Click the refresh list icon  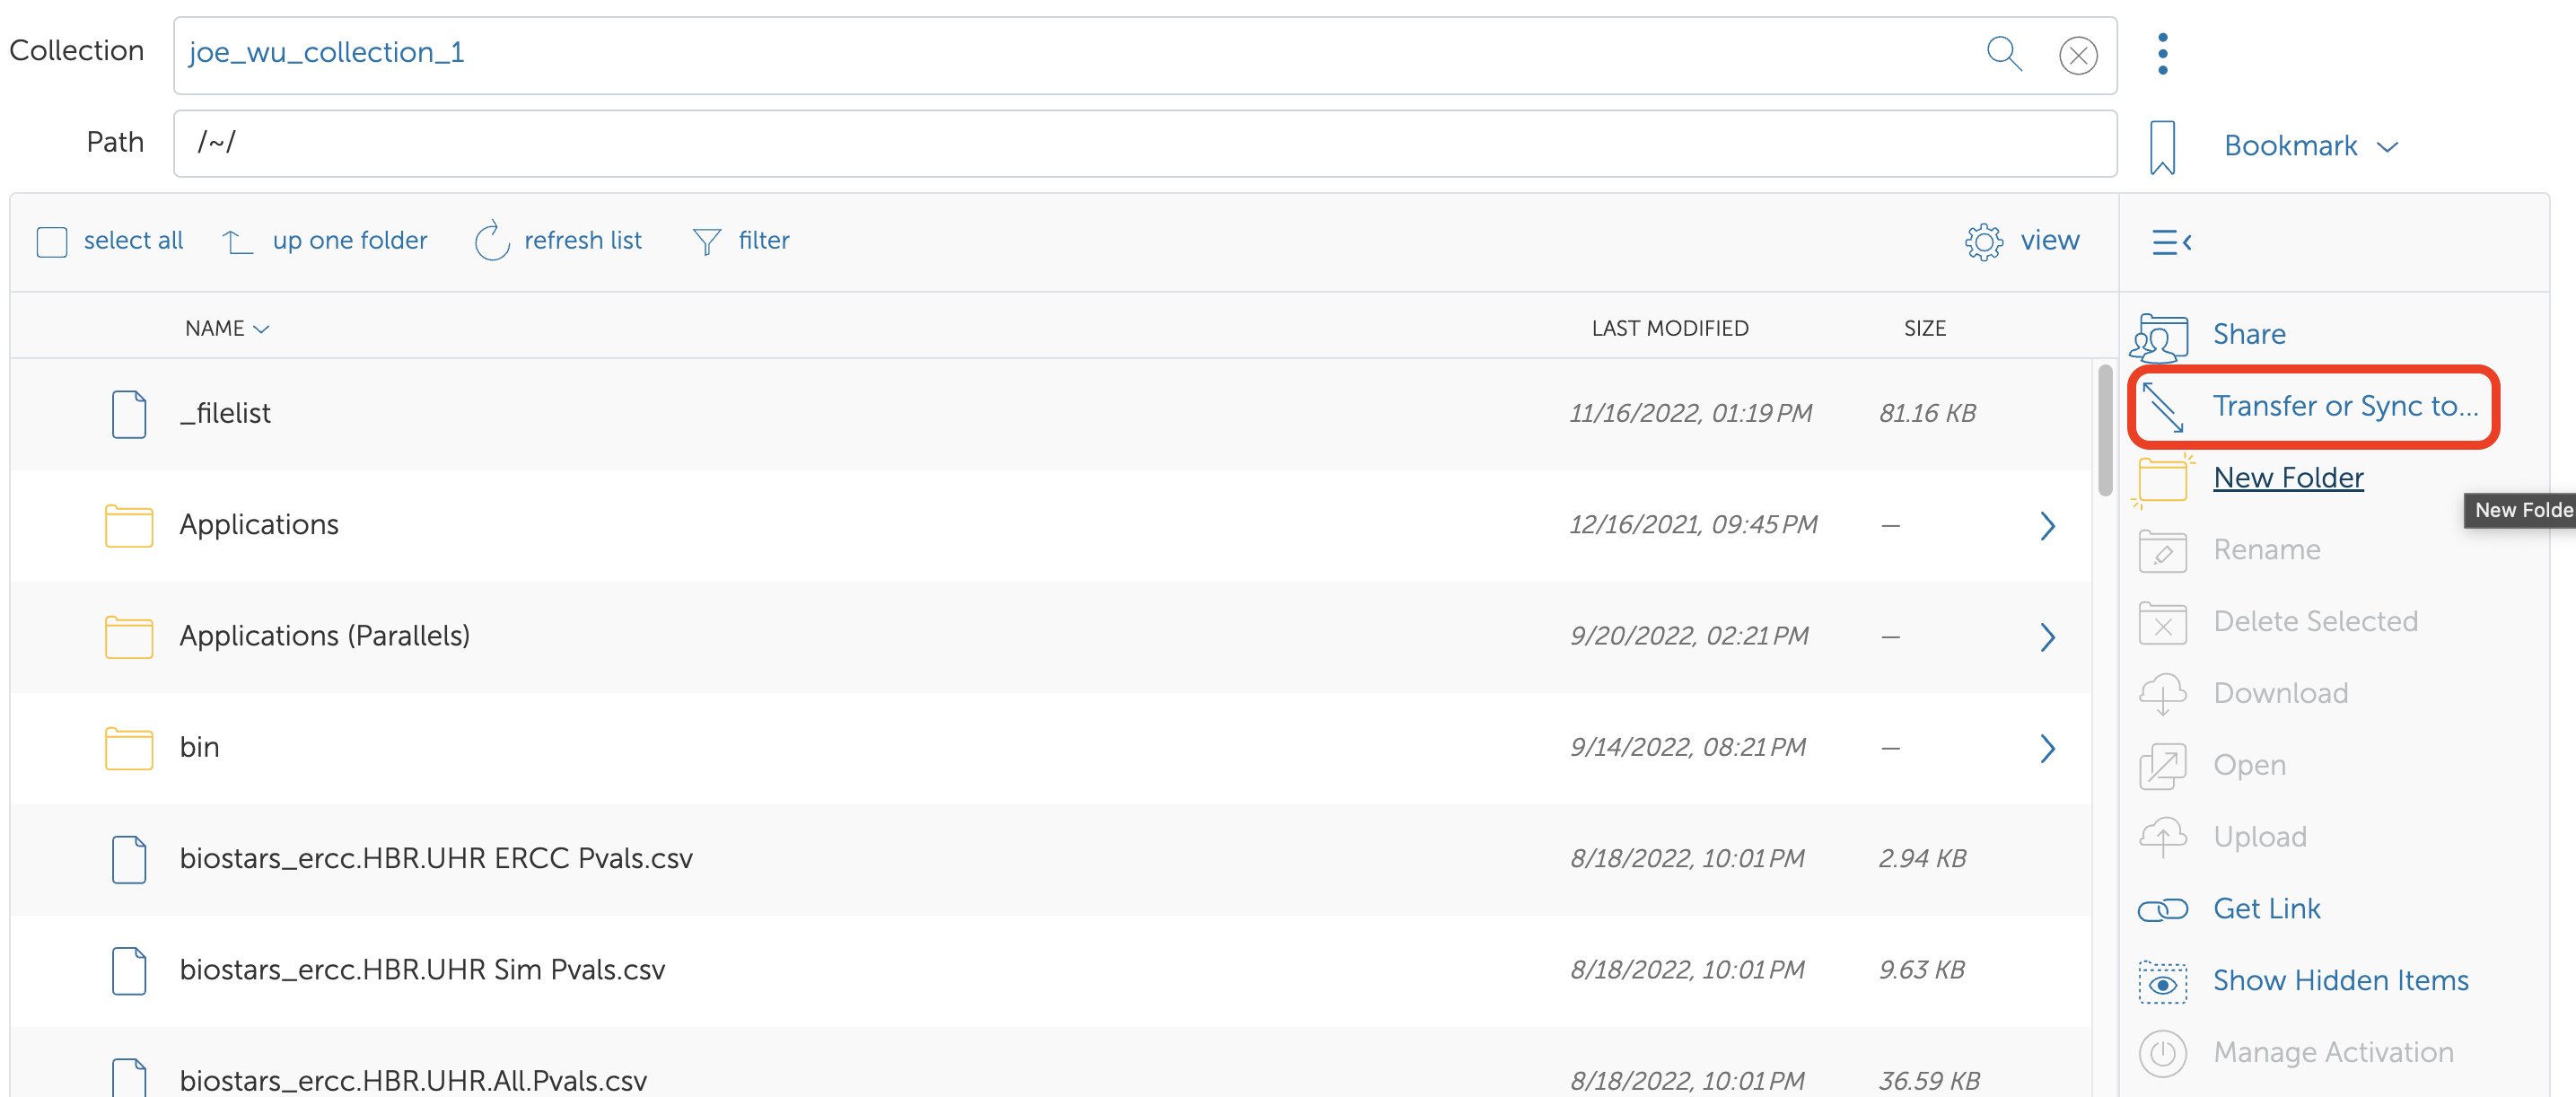coord(492,241)
